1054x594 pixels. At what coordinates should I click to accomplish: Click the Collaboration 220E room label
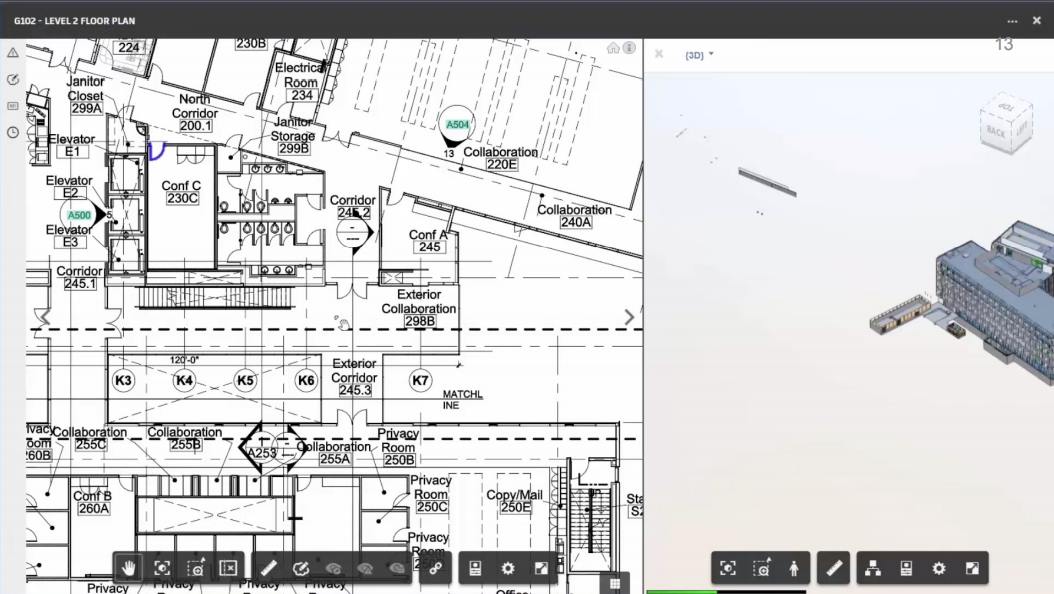(x=501, y=158)
